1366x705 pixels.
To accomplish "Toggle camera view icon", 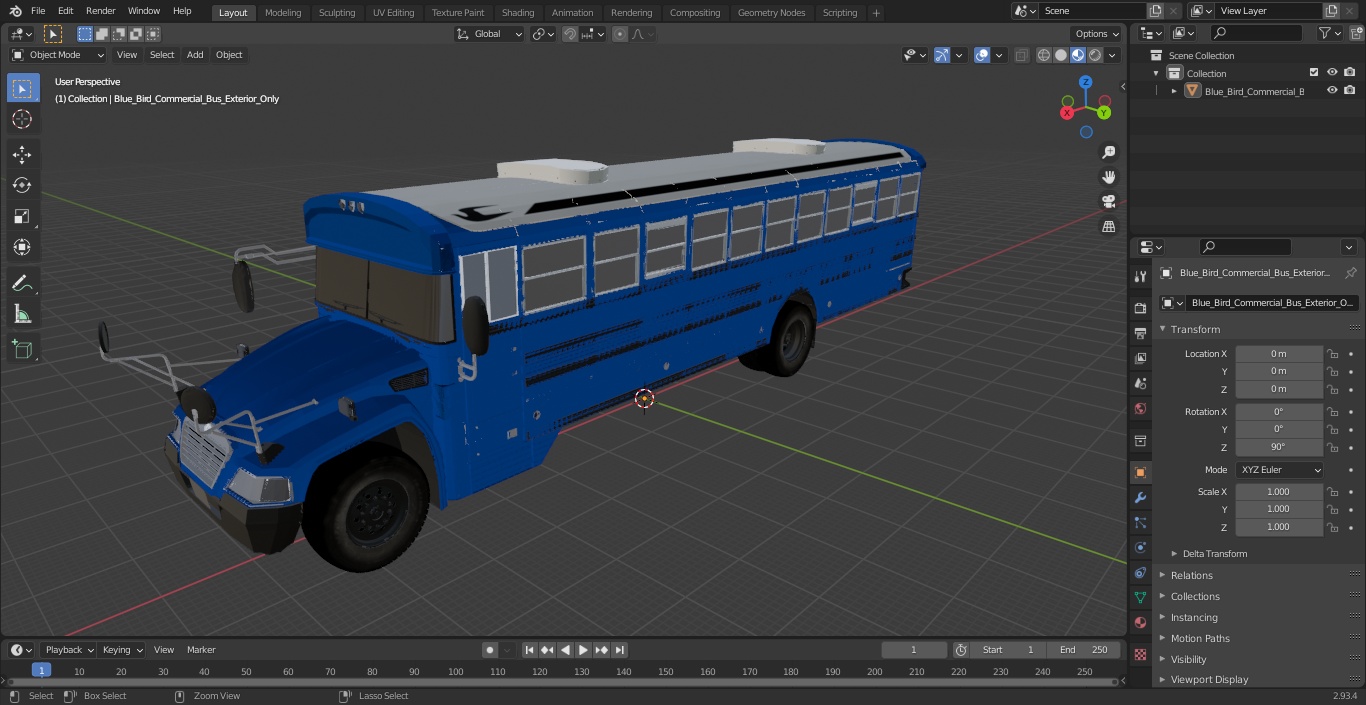I will [1109, 201].
